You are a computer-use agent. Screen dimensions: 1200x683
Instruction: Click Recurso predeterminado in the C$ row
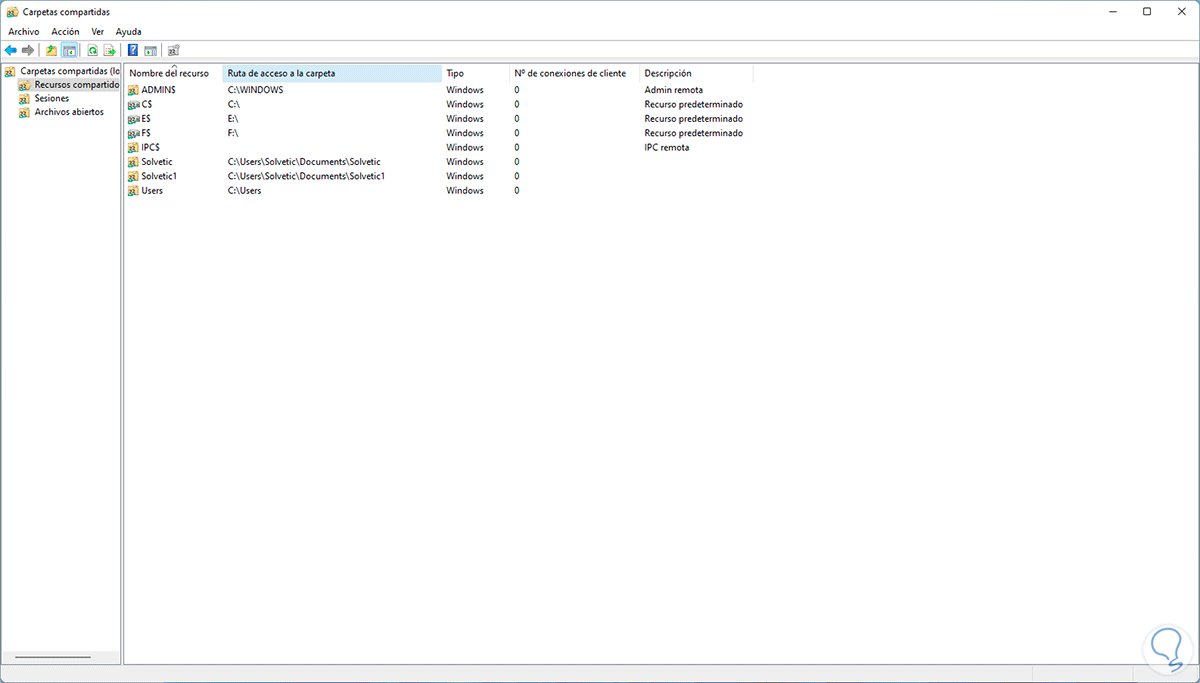click(693, 104)
